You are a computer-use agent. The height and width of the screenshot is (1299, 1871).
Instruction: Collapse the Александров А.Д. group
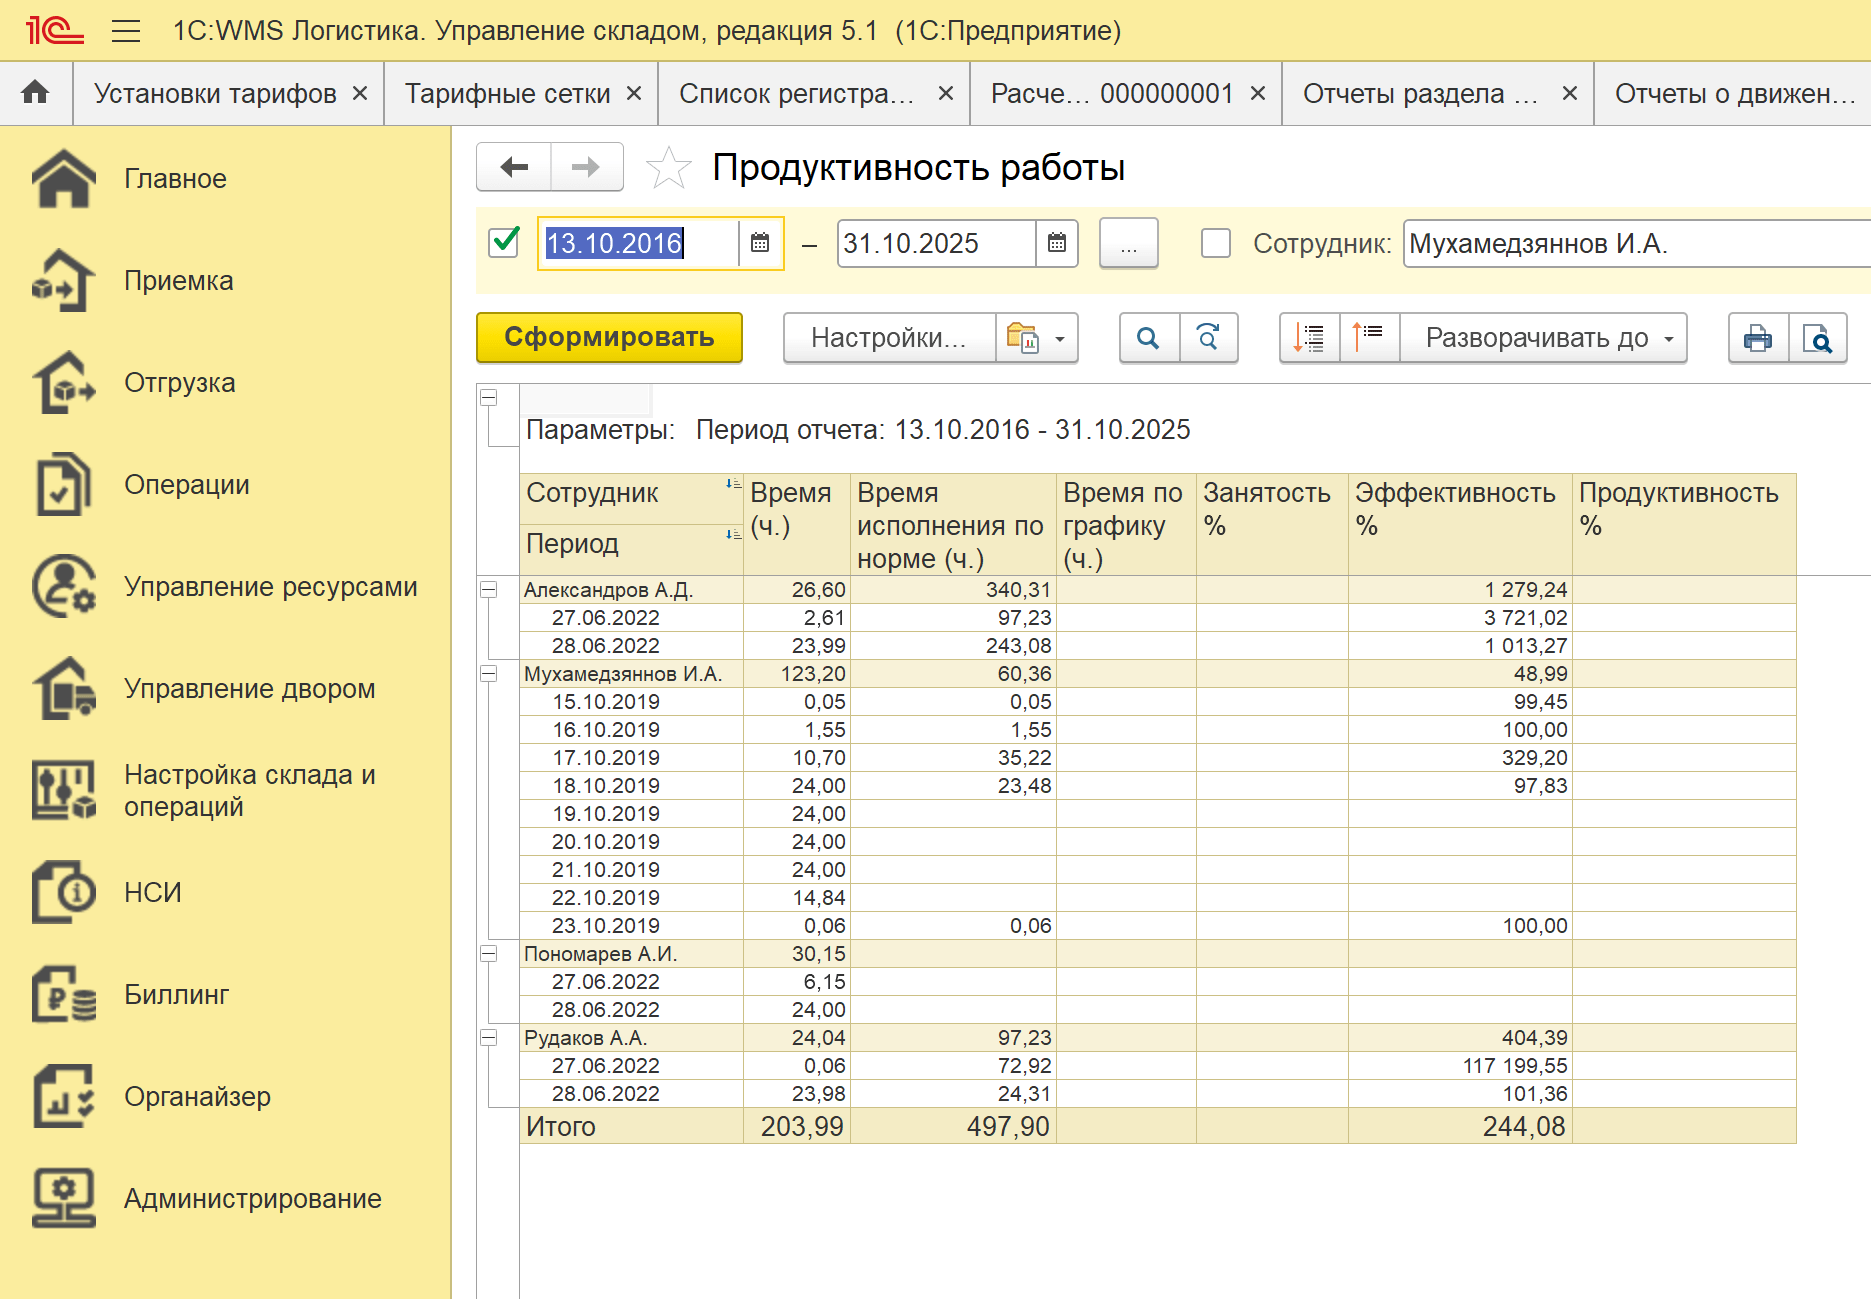click(x=489, y=590)
